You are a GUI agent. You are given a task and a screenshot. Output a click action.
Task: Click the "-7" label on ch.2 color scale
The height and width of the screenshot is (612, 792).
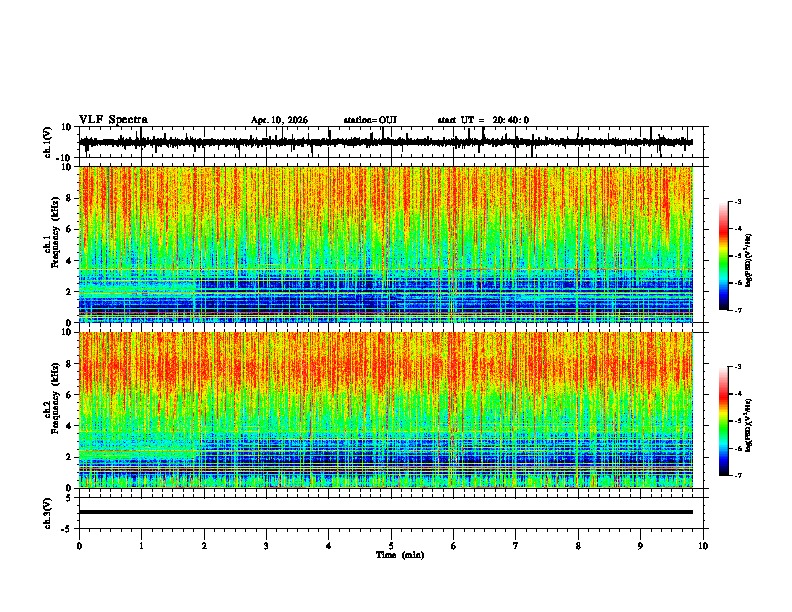click(x=737, y=475)
